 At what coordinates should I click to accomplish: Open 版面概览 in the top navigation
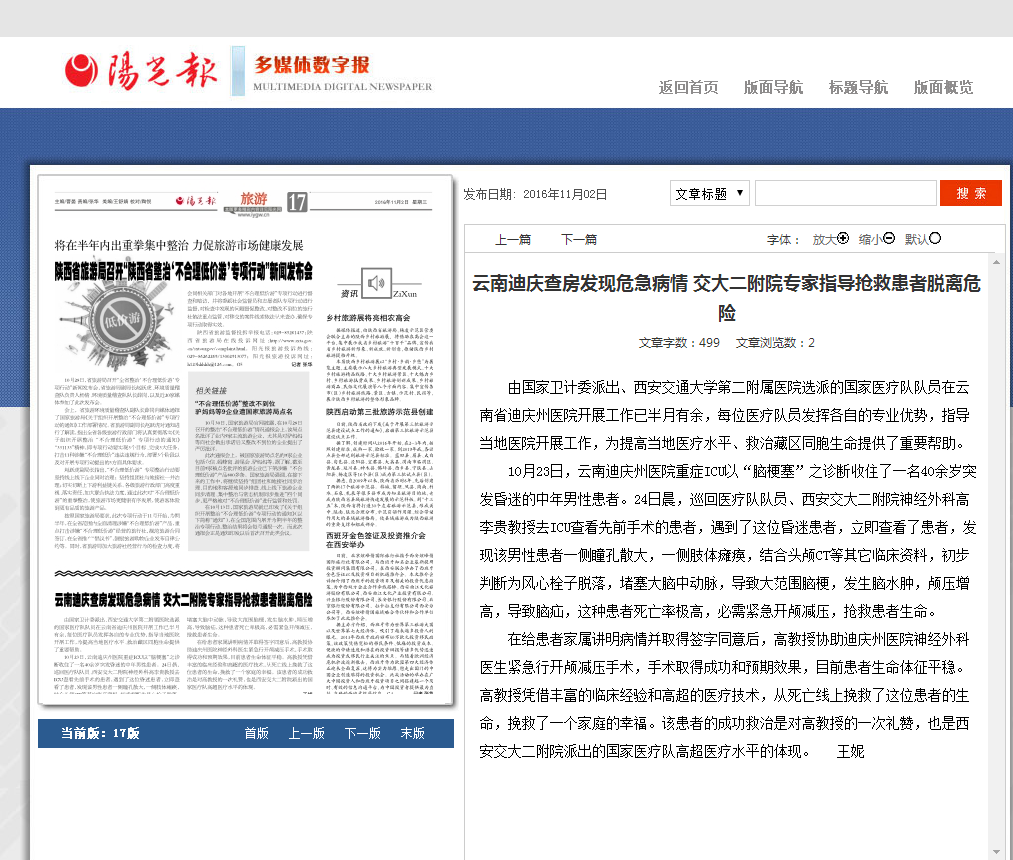tap(943, 87)
